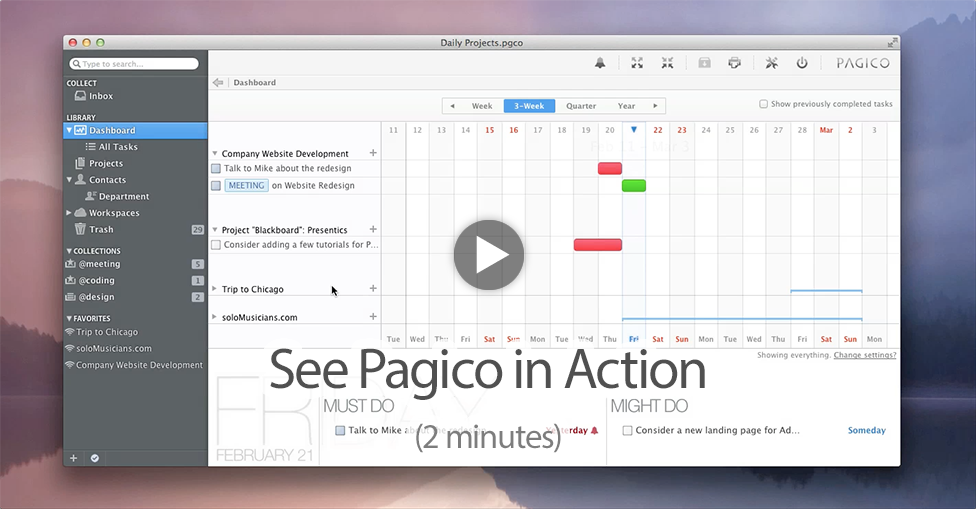
Task: Select red bar for Talk to Mike
Action: pyautogui.click(x=610, y=168)
